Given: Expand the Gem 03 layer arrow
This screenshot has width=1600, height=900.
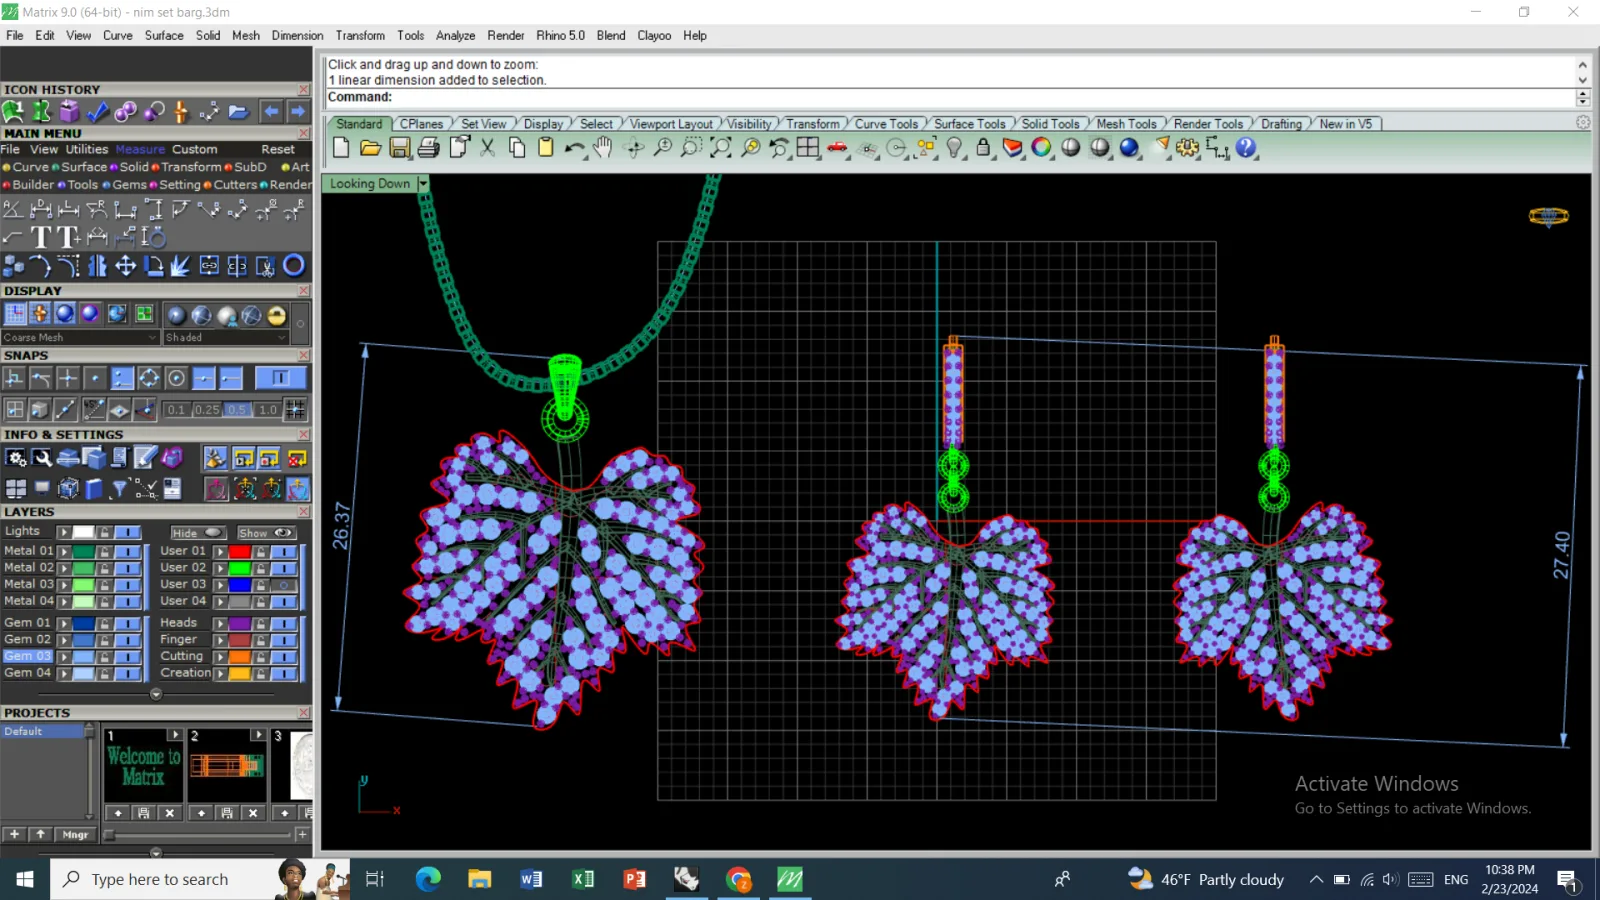Looking at the screenshot, I should coord(64,657).
